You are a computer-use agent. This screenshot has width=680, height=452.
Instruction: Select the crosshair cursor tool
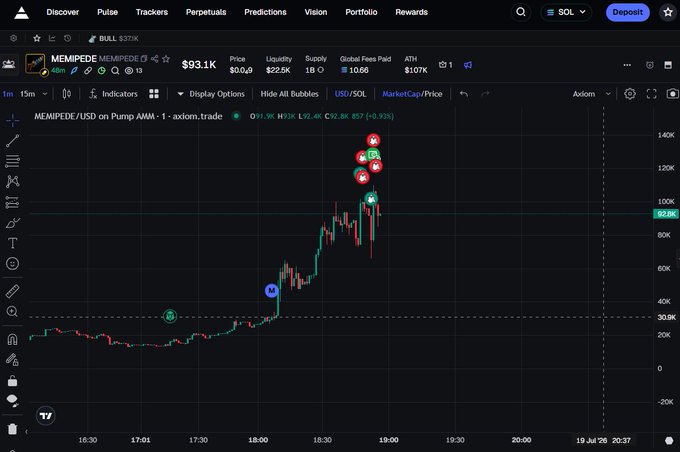[13, 120]
